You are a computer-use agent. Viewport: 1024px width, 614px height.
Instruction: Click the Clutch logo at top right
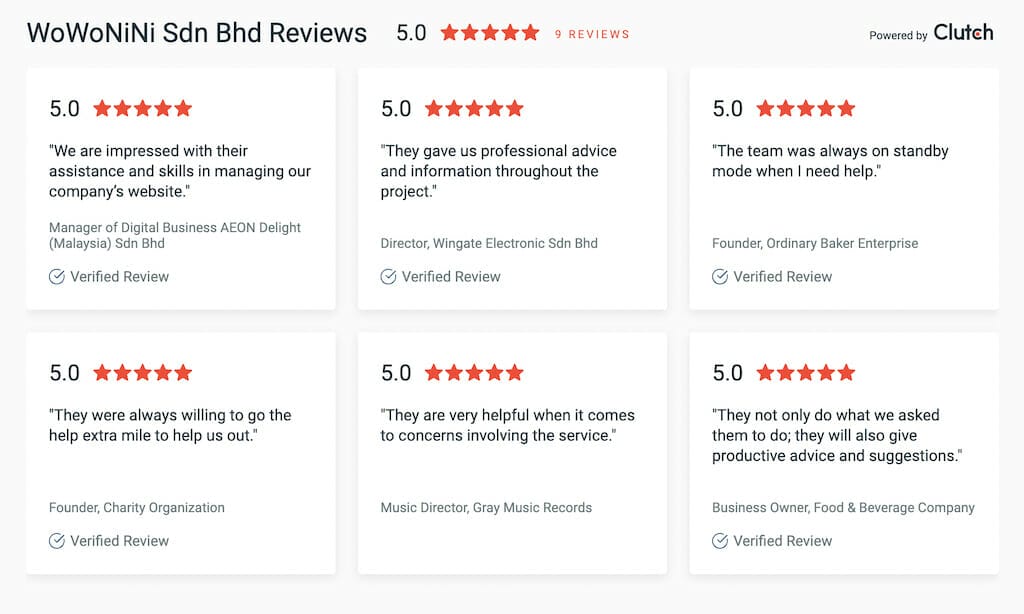click(963, 33)
